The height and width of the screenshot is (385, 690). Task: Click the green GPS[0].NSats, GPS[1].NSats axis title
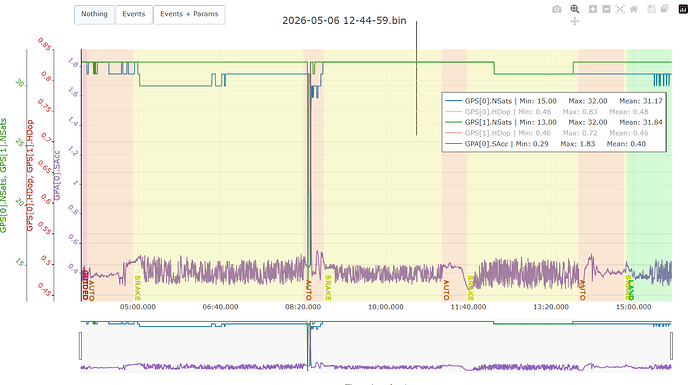pos(4,176)
